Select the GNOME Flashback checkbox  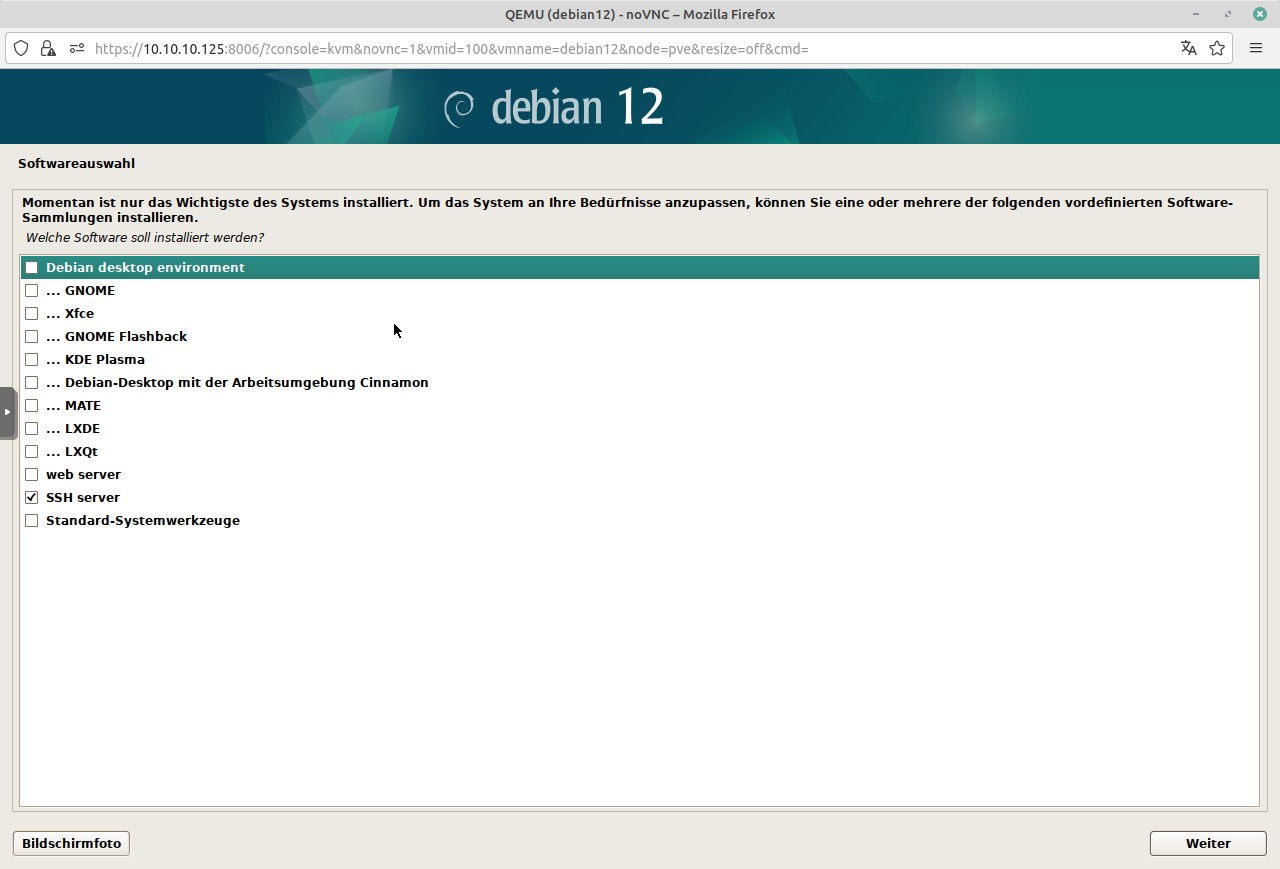(32, 337)
